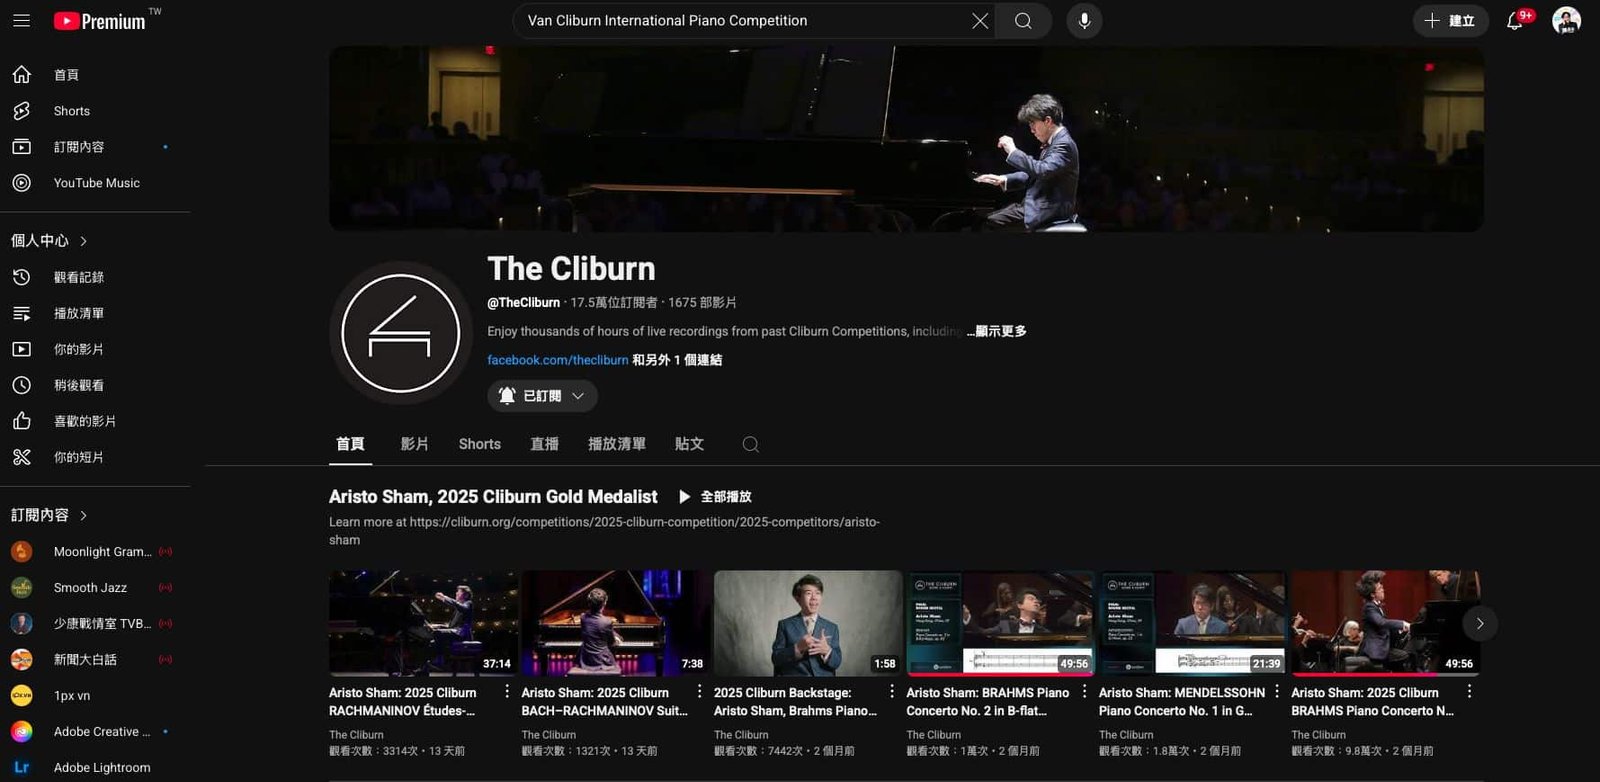The height and width of the screenshot is (782, 1600).
Task: Clear the search box text
Action: 980,21
